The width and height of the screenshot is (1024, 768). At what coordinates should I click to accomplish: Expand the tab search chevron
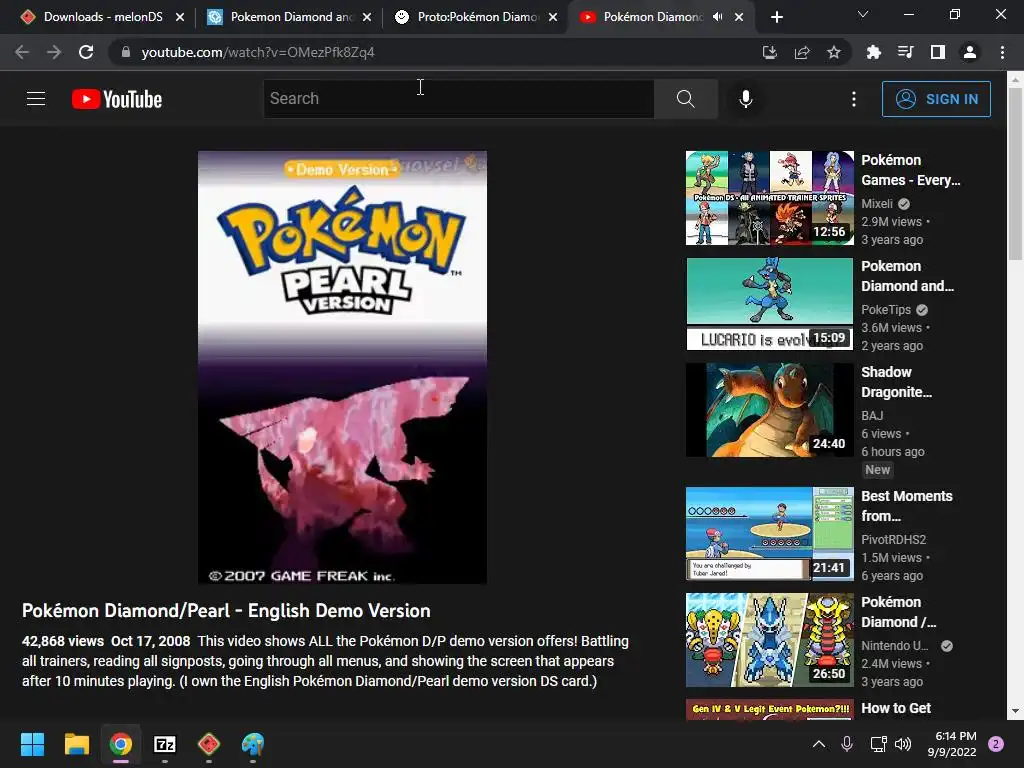(x=863, y=14)
